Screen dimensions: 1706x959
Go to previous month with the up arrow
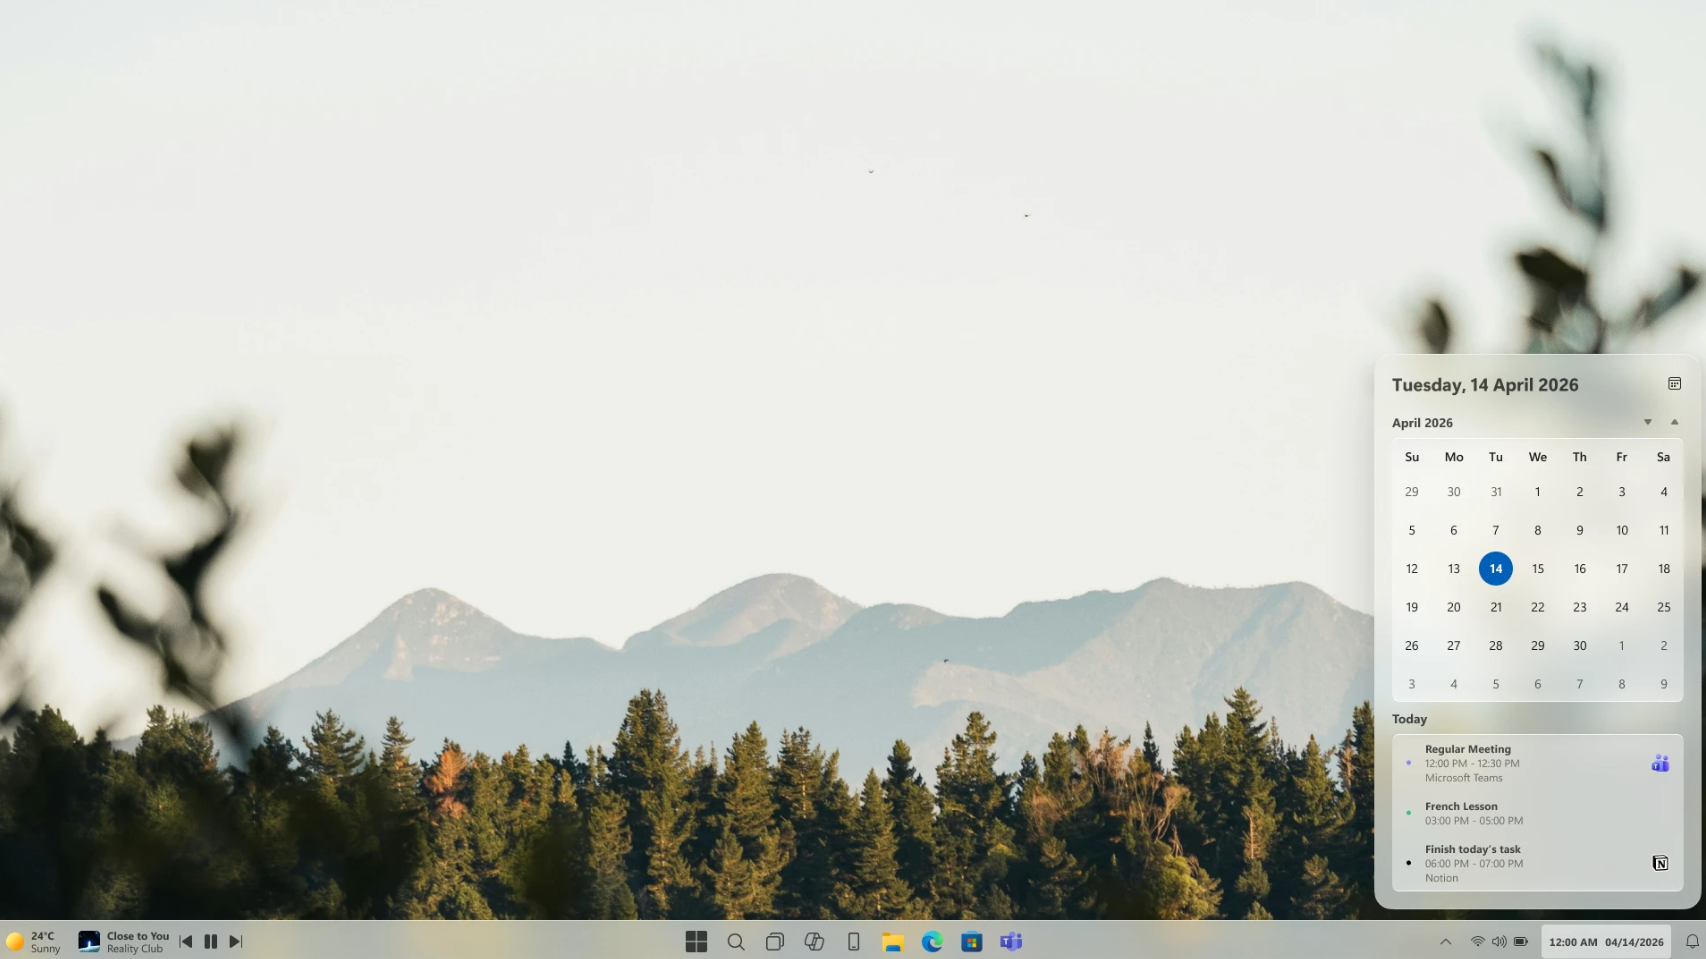pyautogui.click(x=1674, y=422)
